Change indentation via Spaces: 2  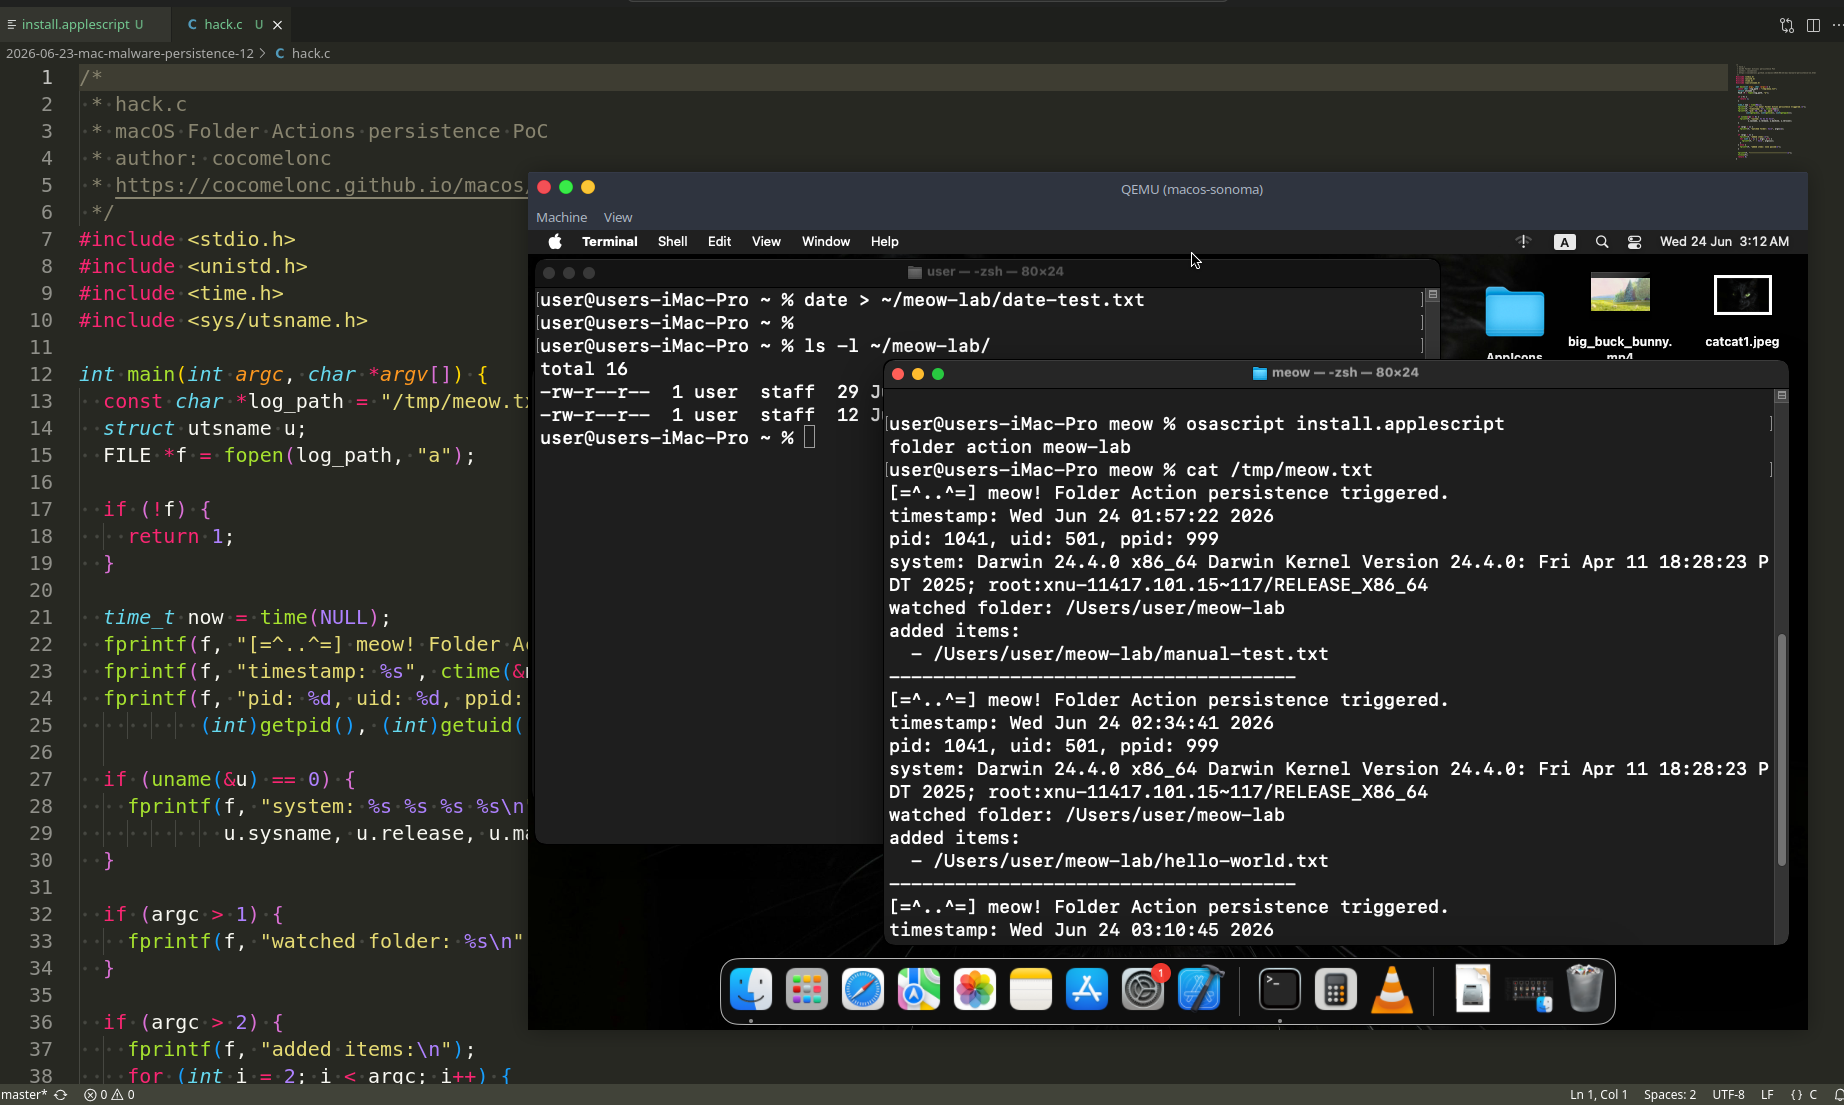point(1670,1095)
